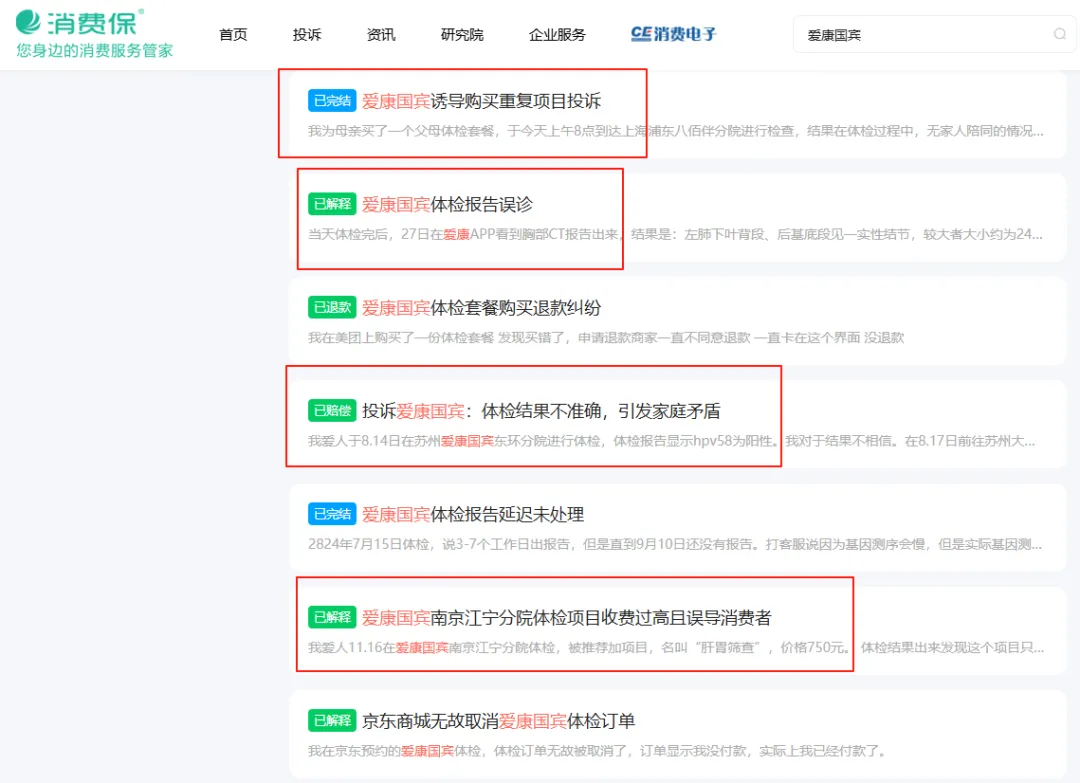
Task: Click 已解释 badge on 南京江宁分院 complaint
Action: [332, 617]
